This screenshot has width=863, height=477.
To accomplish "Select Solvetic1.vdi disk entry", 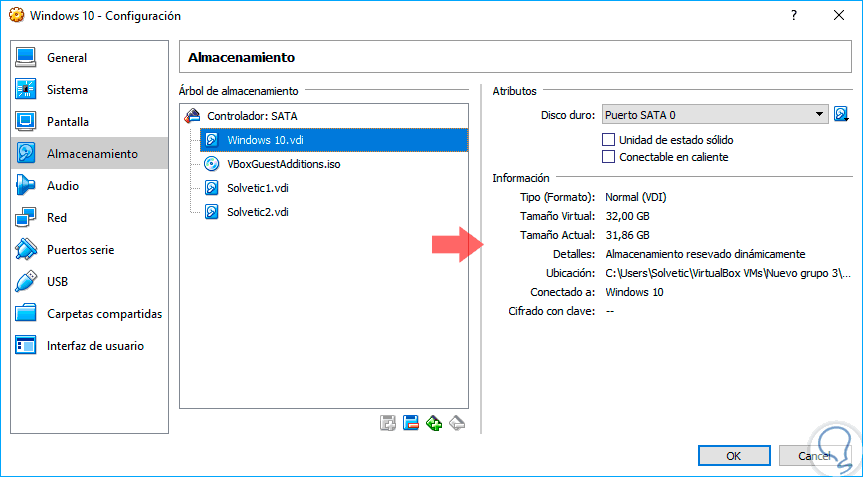I will tap(258, 188).
